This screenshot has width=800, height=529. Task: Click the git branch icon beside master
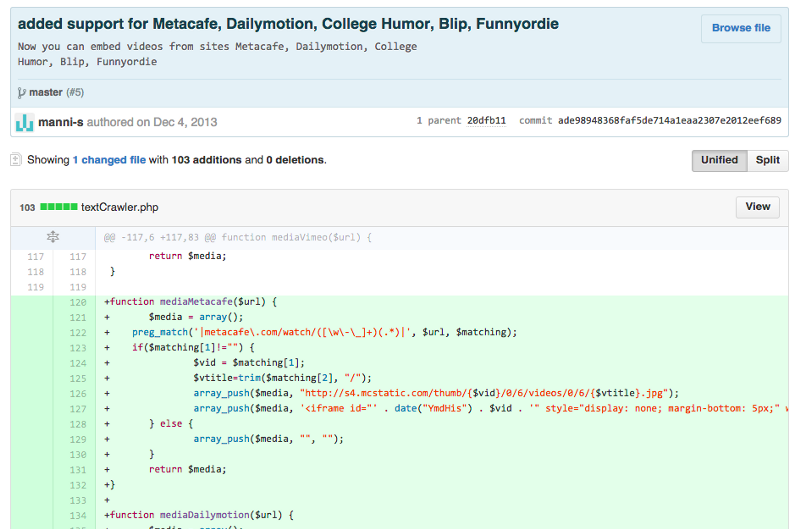(21, 93)
